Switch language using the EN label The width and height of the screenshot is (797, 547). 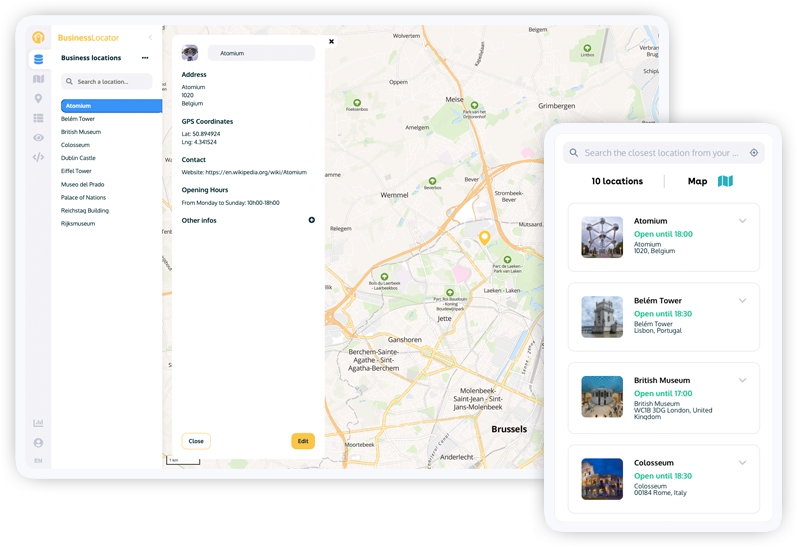(x=38, y=461)
